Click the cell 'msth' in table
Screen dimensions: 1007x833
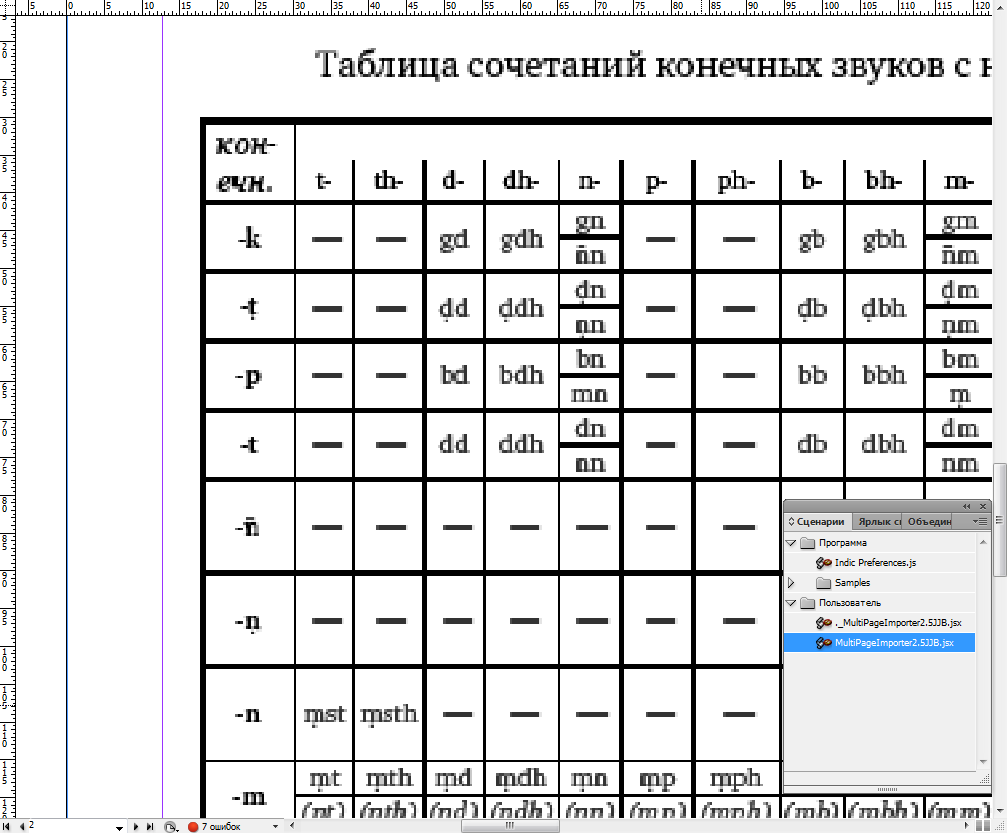(x=389, y=714)
